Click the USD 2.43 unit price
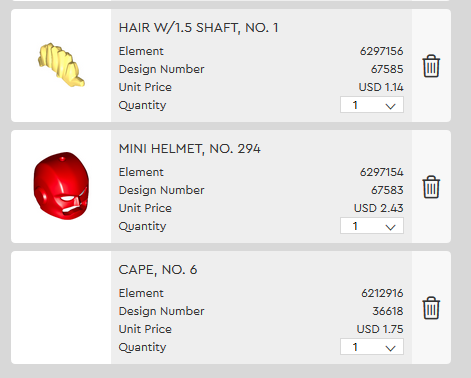The image size is (471, 378). tap(378, 208)
